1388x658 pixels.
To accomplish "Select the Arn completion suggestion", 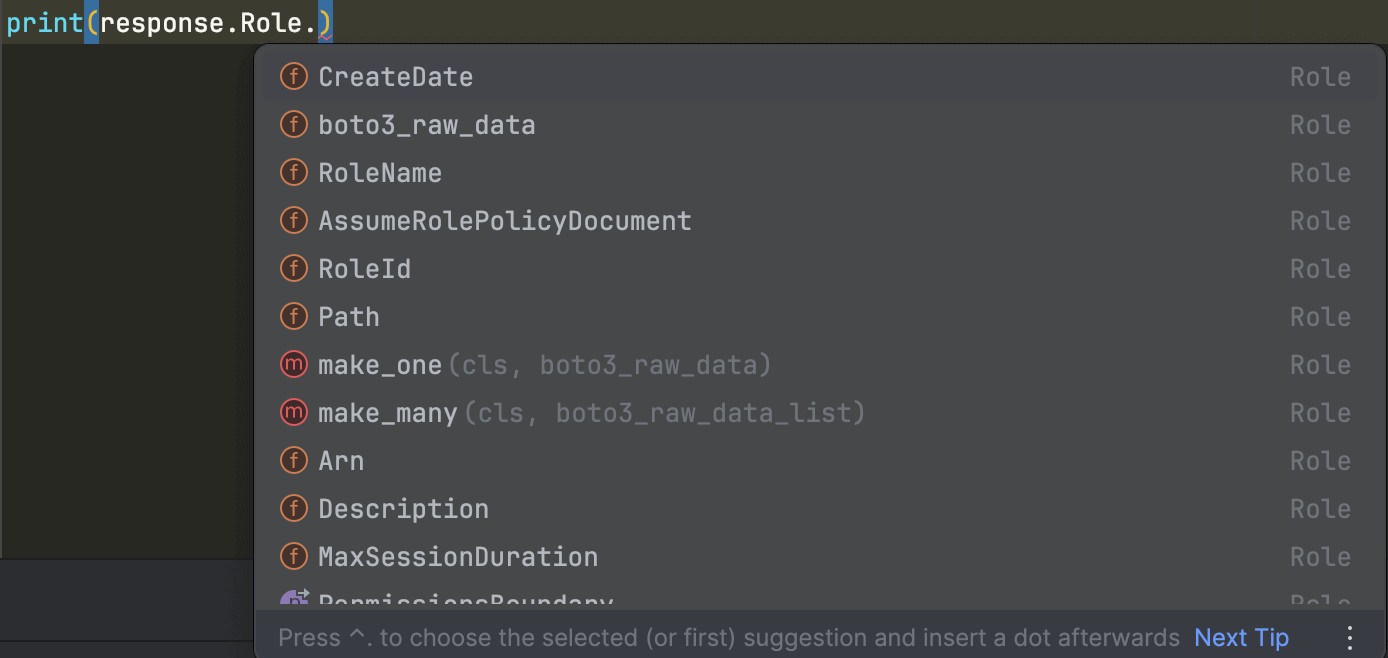I will click(x=820, y=461).
